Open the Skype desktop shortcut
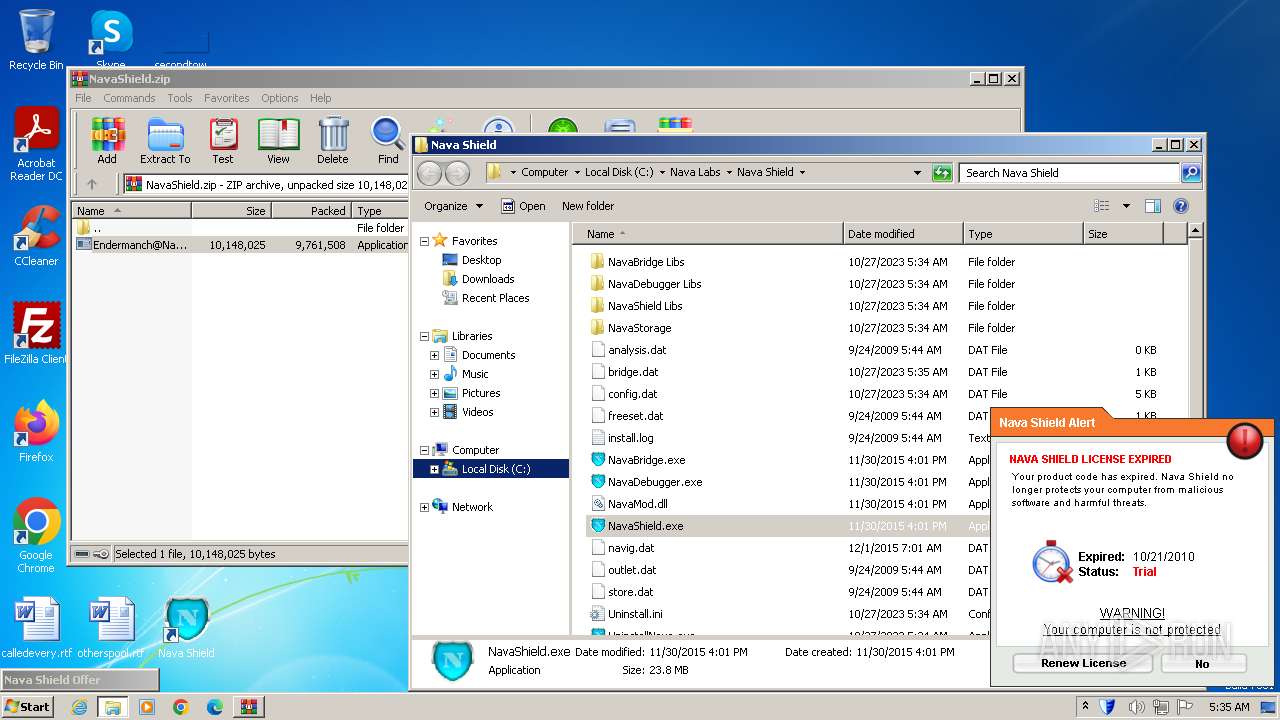 111,40
